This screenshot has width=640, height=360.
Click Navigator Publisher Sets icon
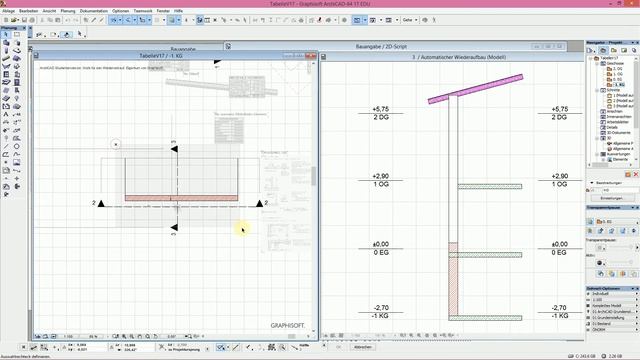coord(633,51)
